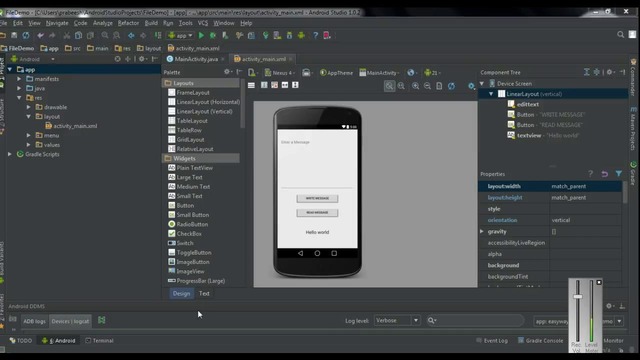Open the VCS menu
The image size is (640, 360).
pos(203,23)
